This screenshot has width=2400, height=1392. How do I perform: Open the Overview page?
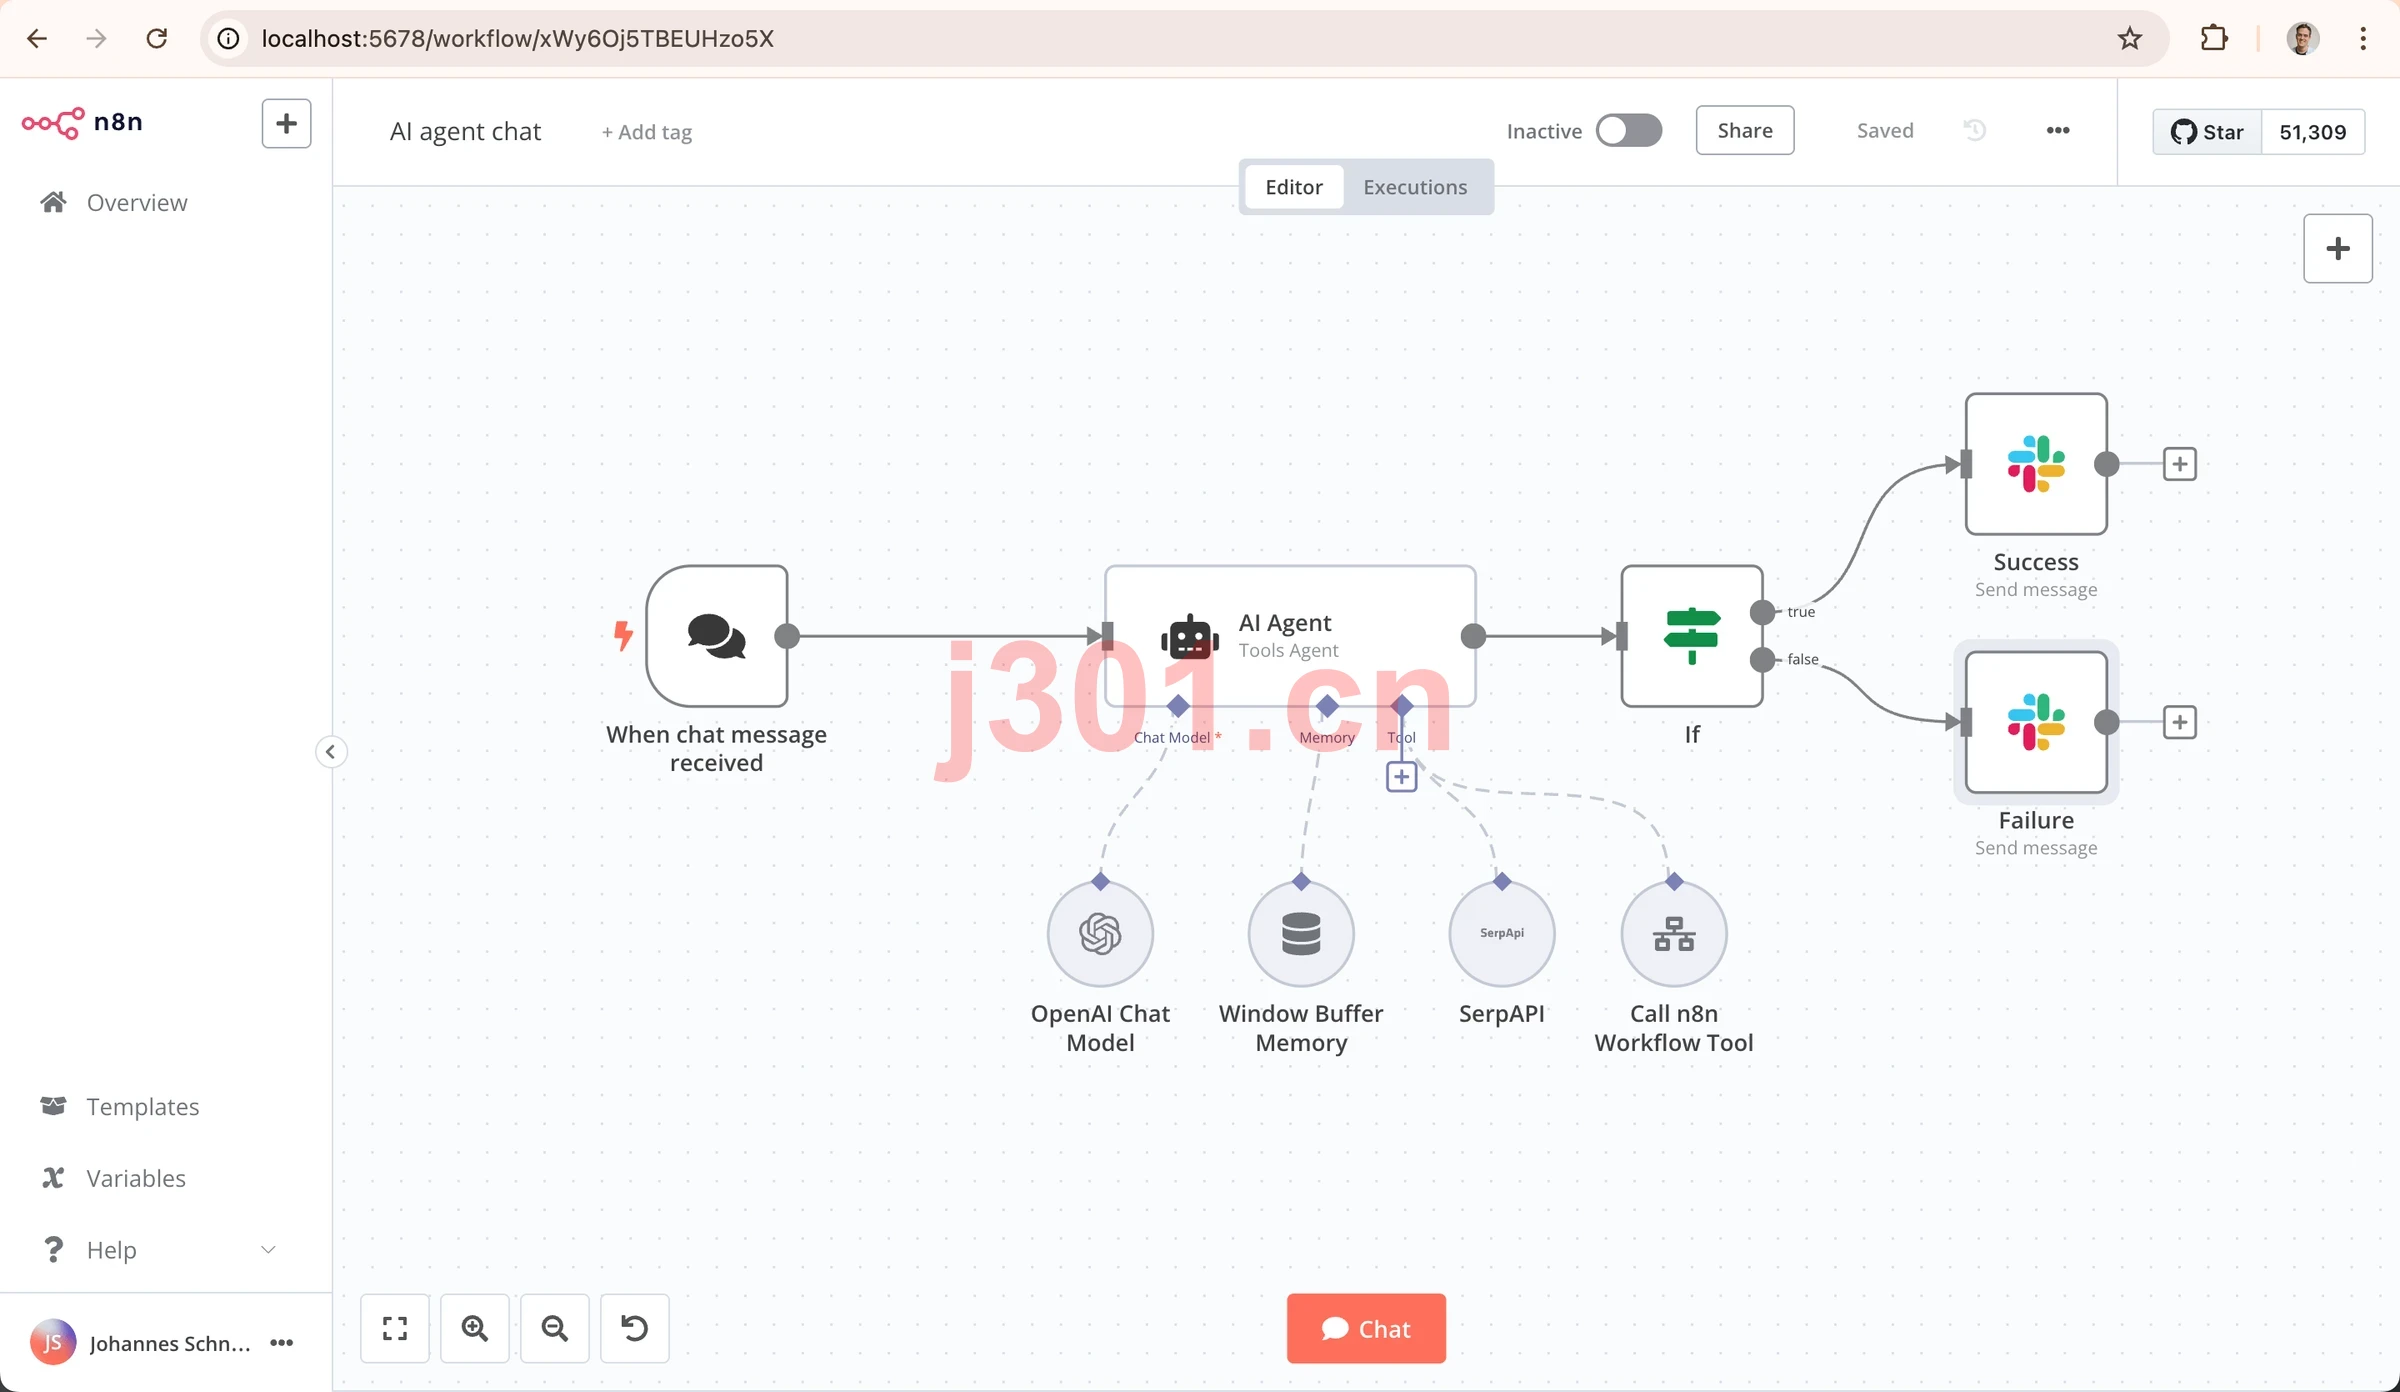point(137,202)
